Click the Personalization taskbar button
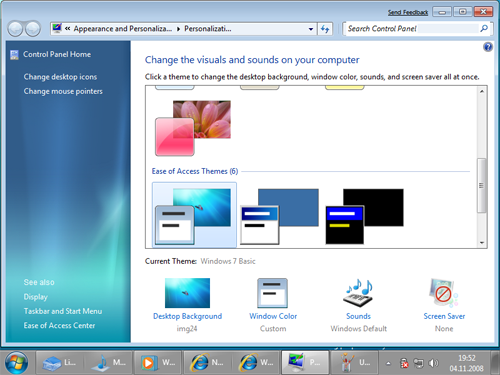Image resolution: width=500 pixels, height=375 pixels. tap(305, 362)
